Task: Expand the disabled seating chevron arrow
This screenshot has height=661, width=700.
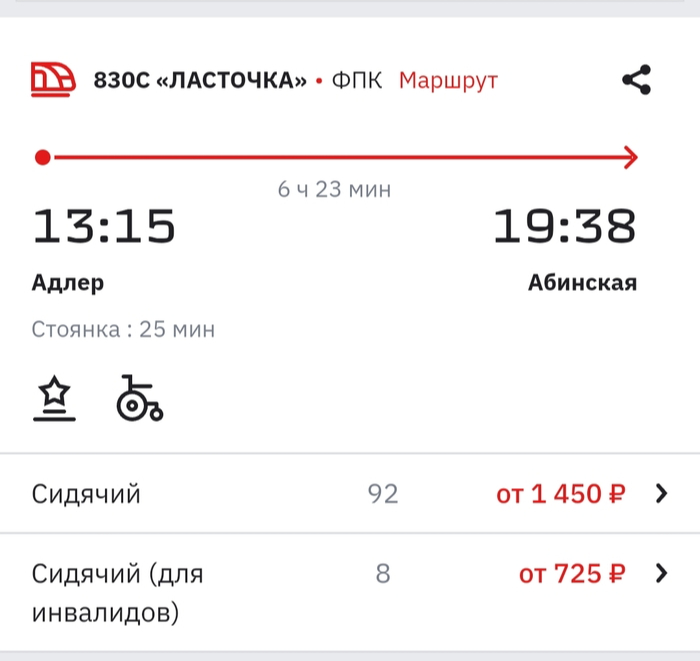Action: coord(660,573)
